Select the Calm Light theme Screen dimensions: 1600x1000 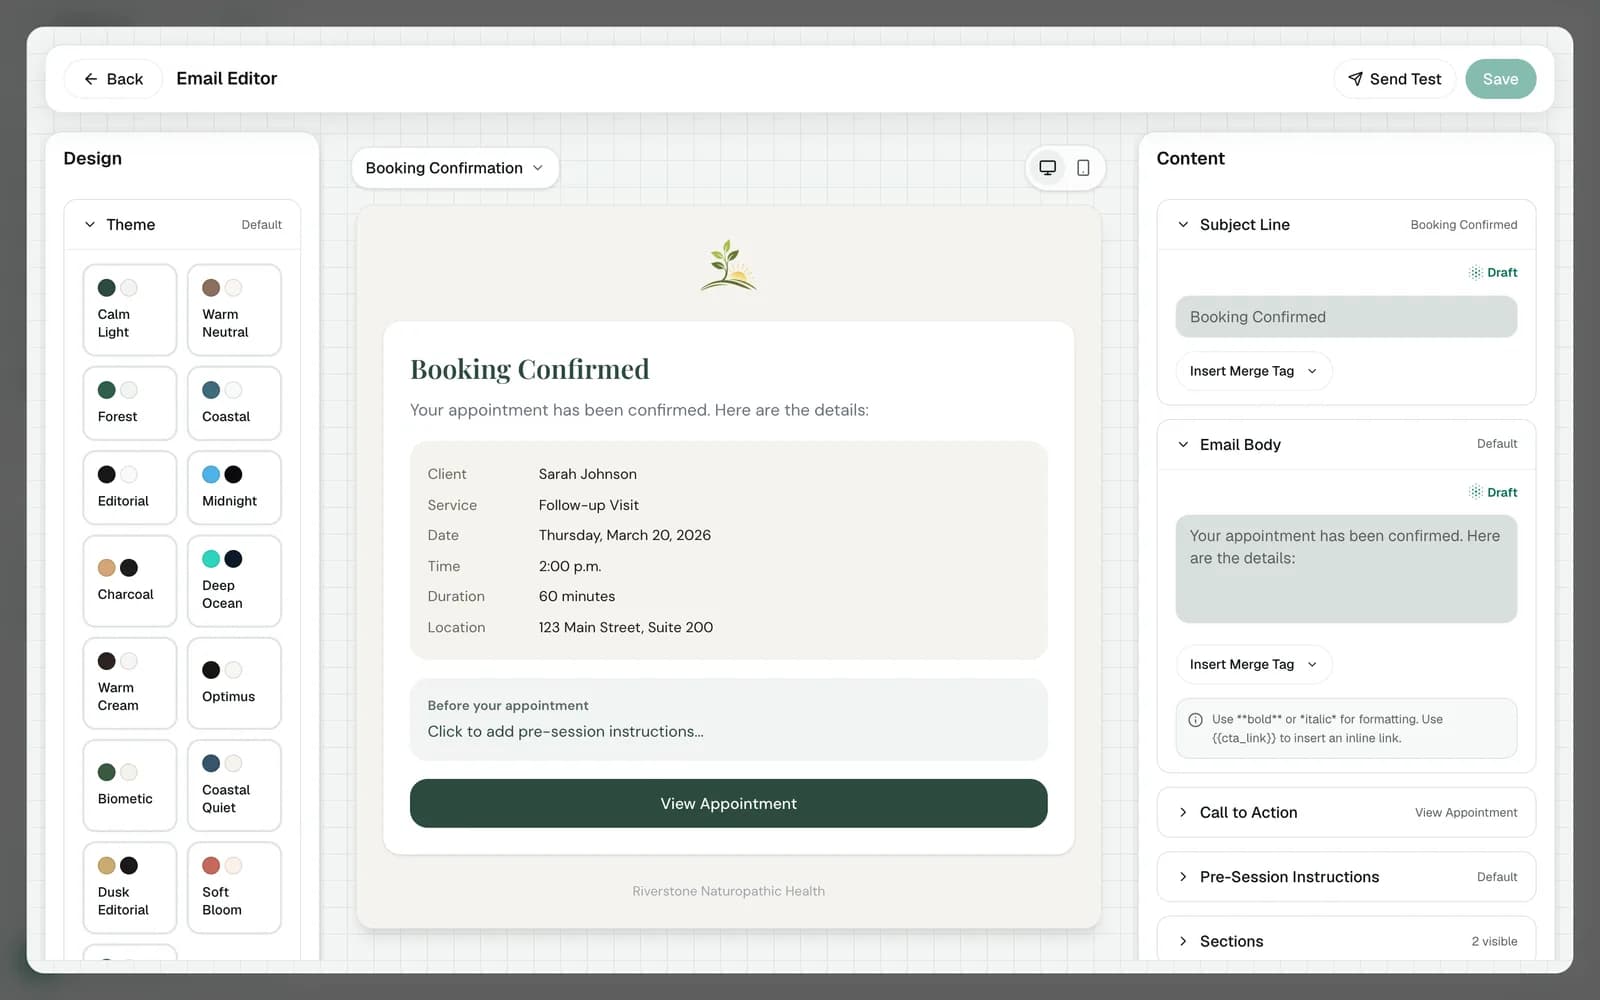pos(130,310)
